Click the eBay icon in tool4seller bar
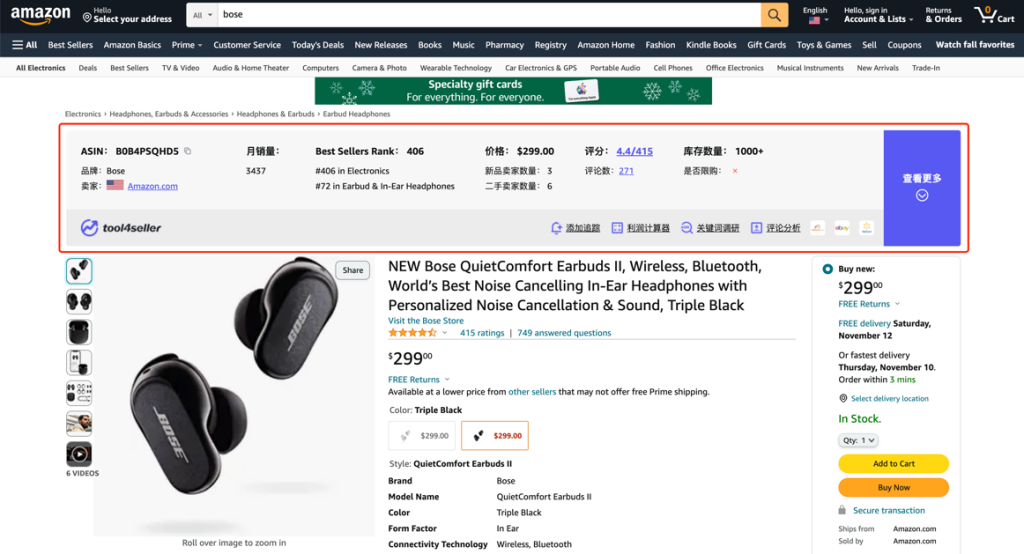 click(x=841, y=228)
